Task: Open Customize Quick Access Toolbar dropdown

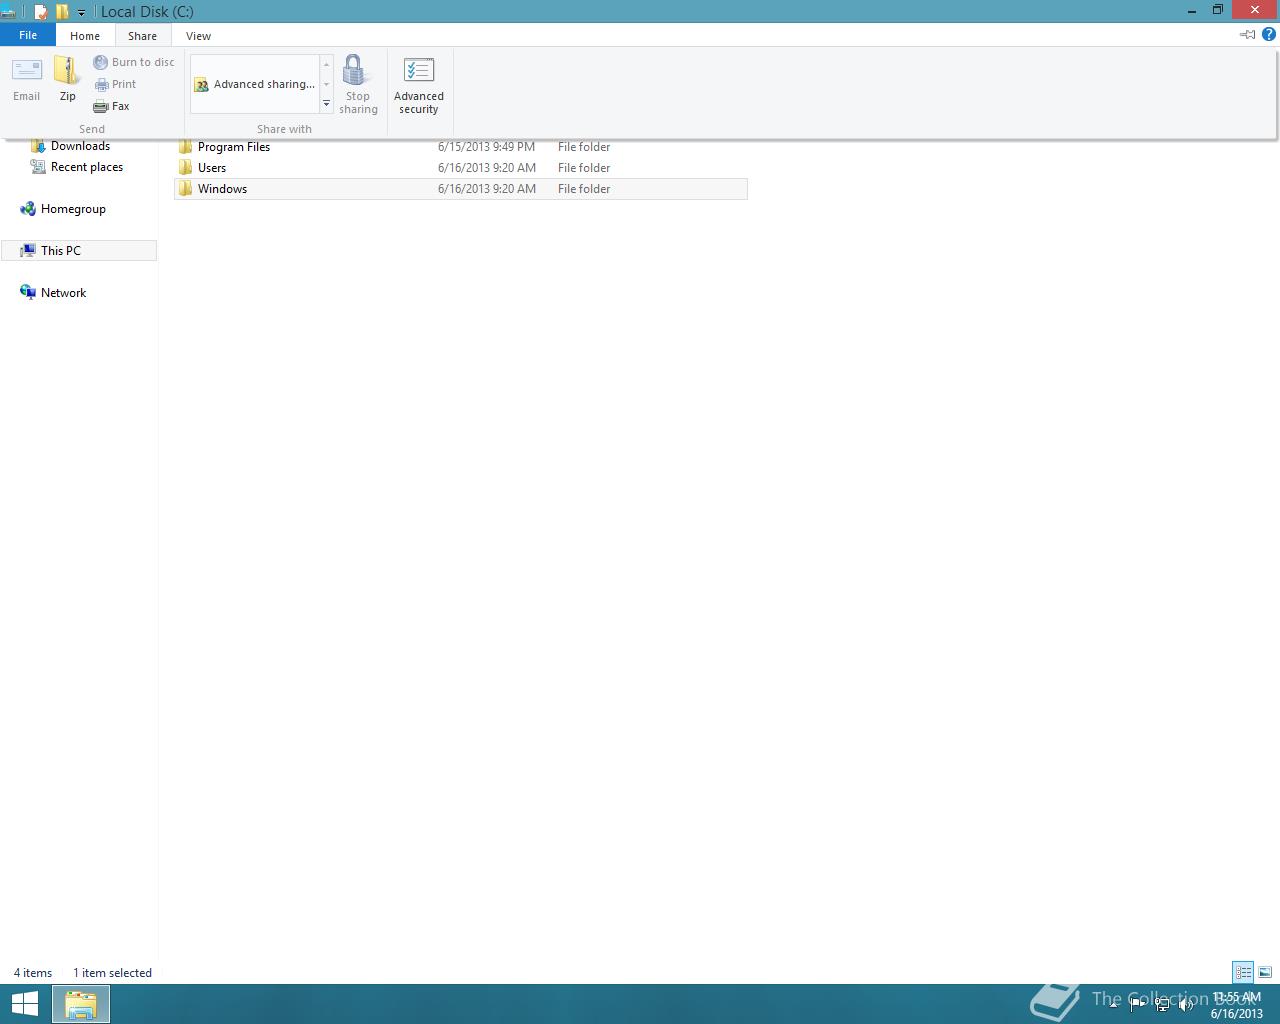Action: 81,13
